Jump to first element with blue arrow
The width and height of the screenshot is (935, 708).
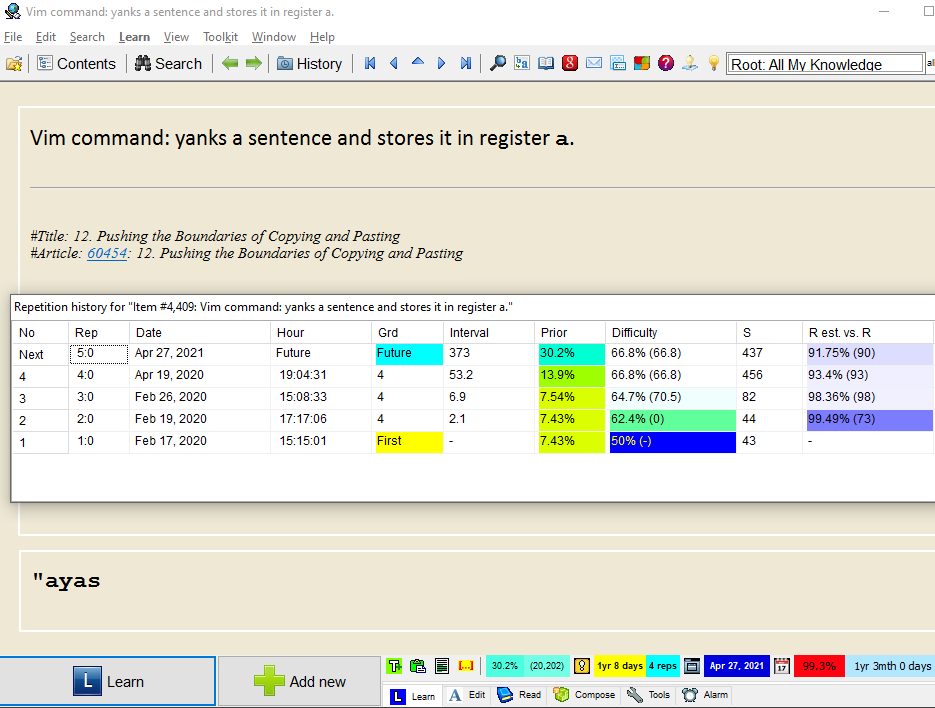click(370, 63)
